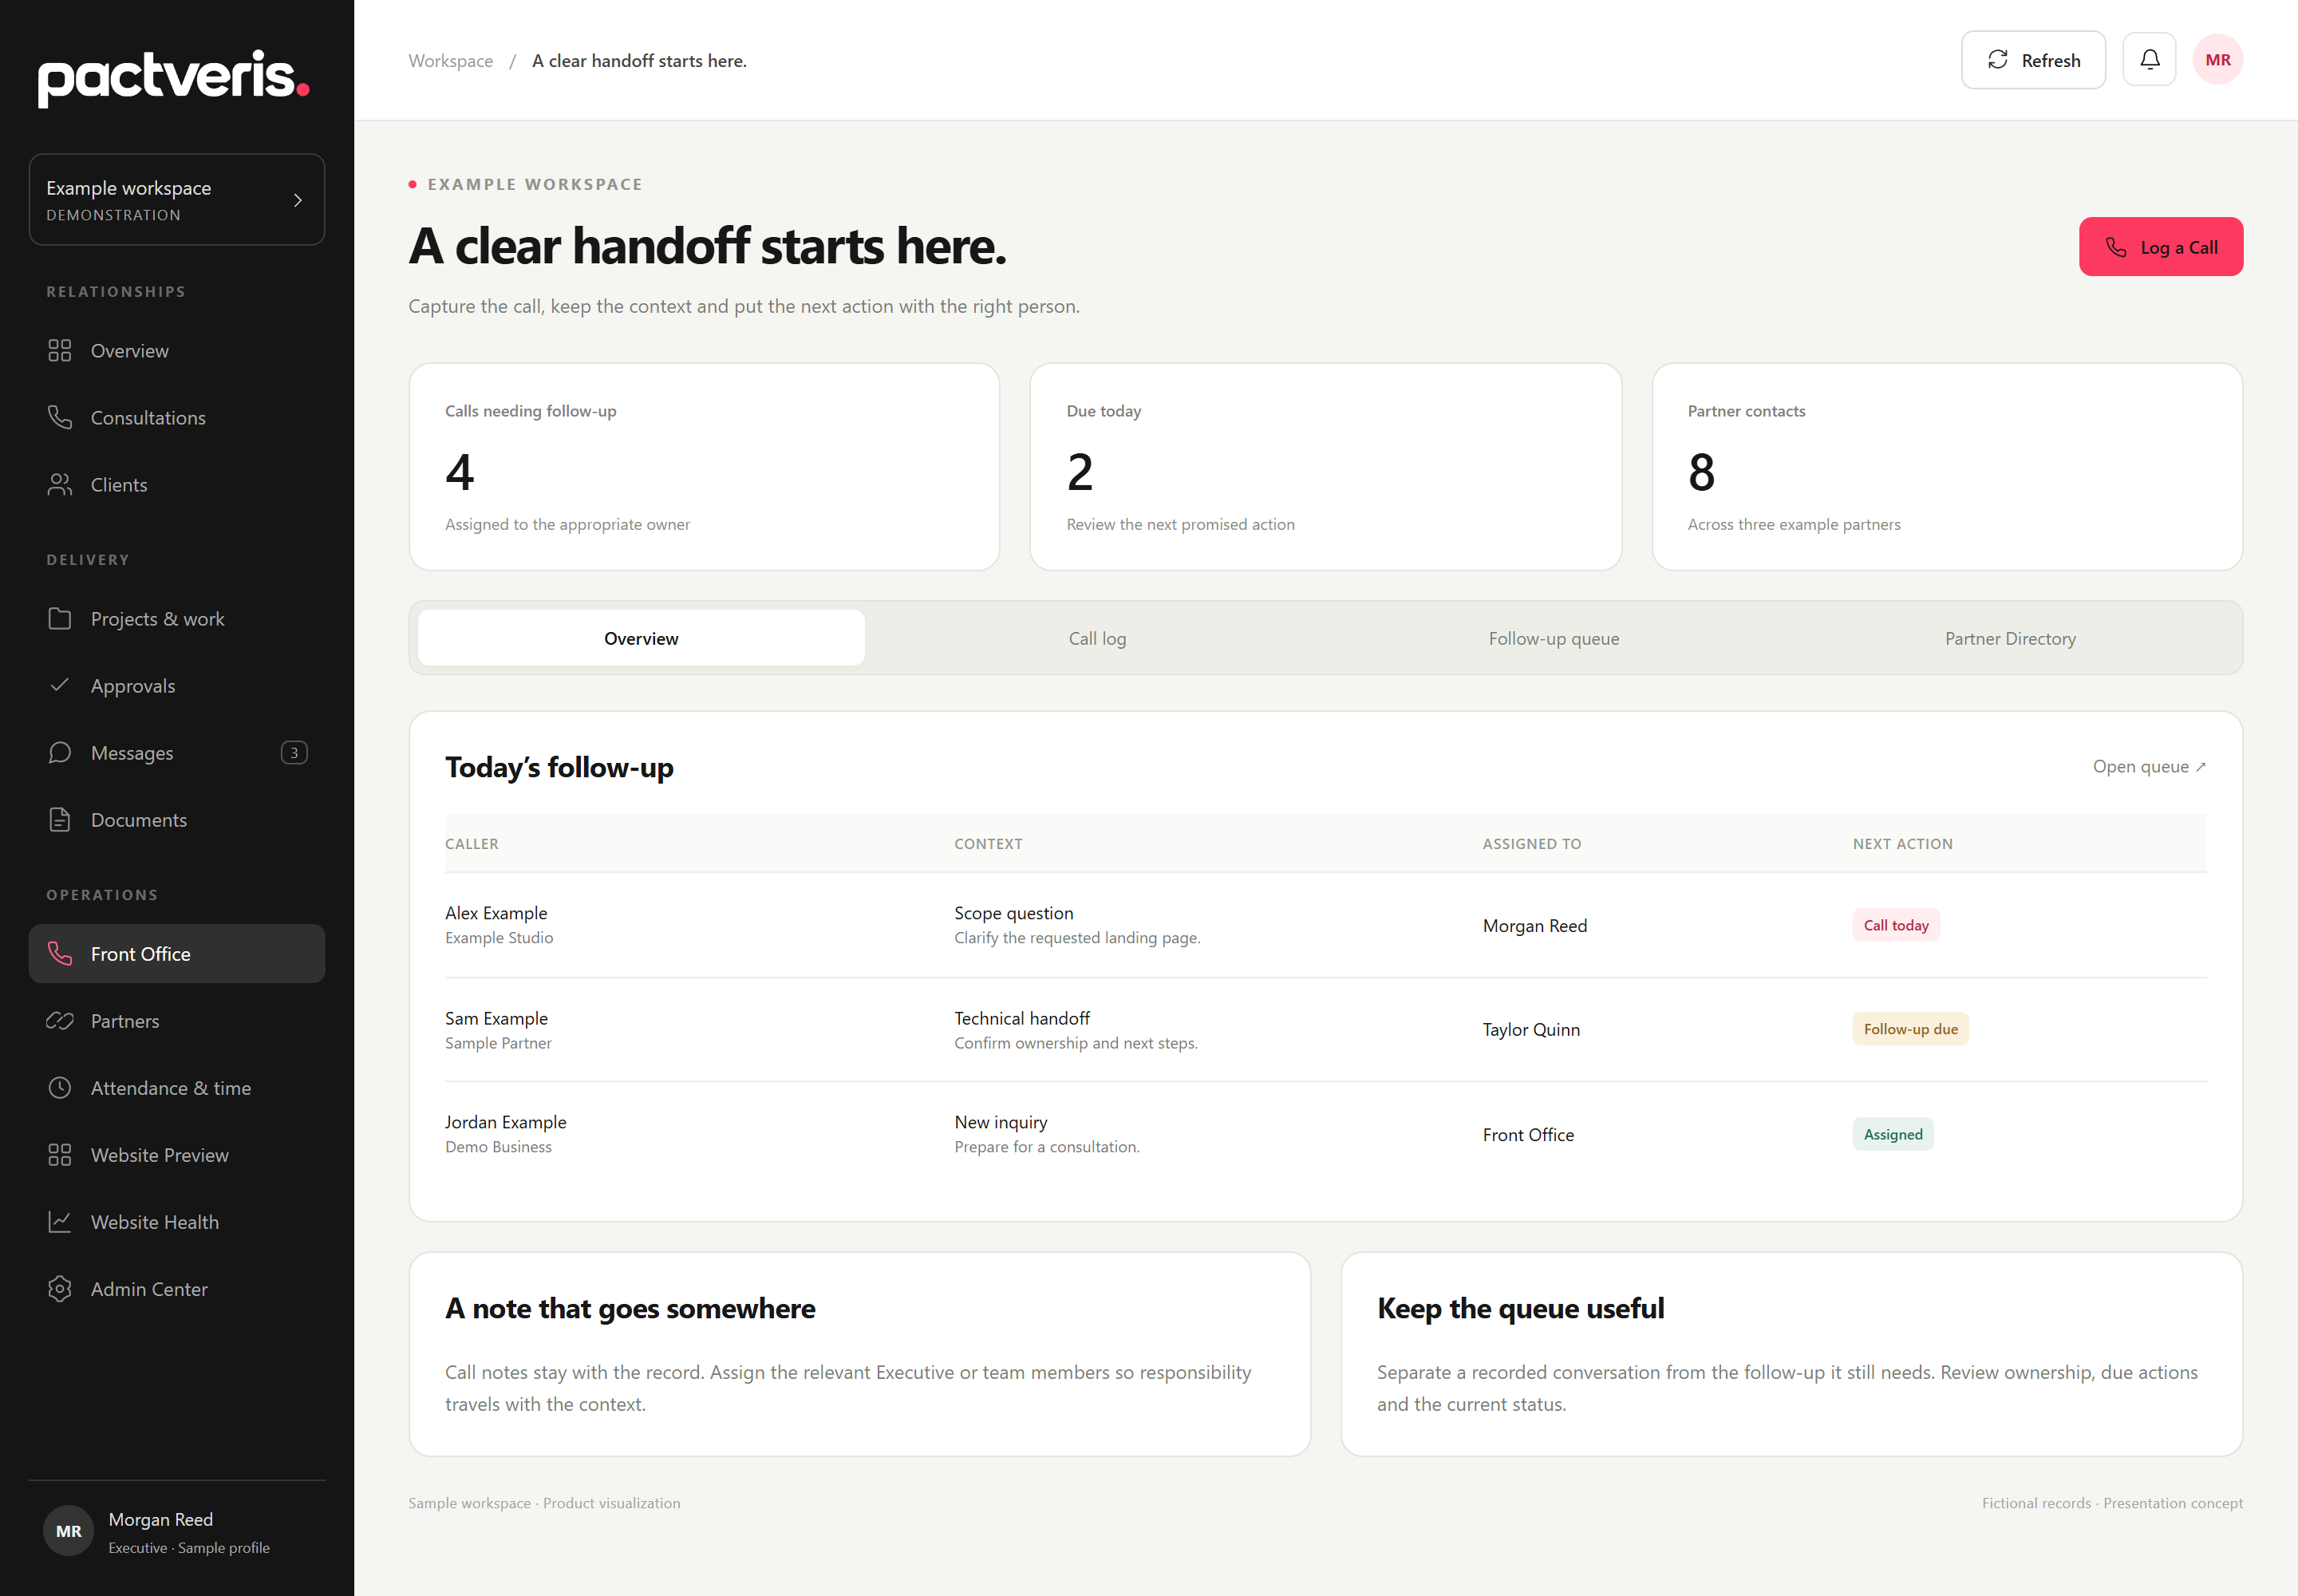Click the Assigned status badge

(1893, 1134)
